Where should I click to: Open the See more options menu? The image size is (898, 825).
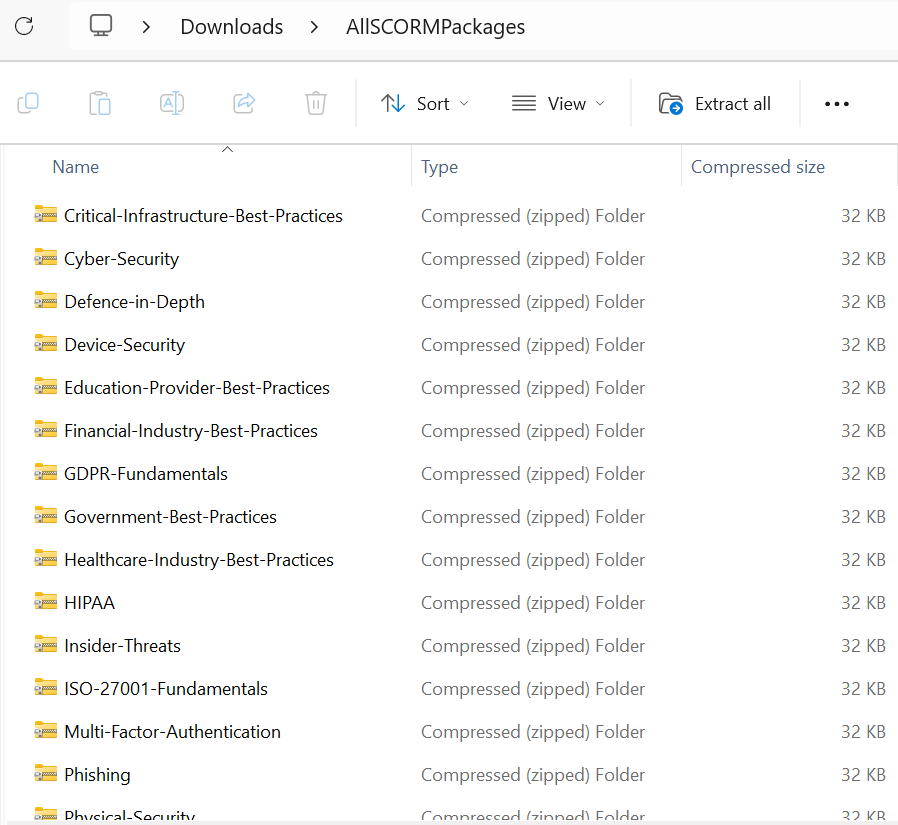837,104
